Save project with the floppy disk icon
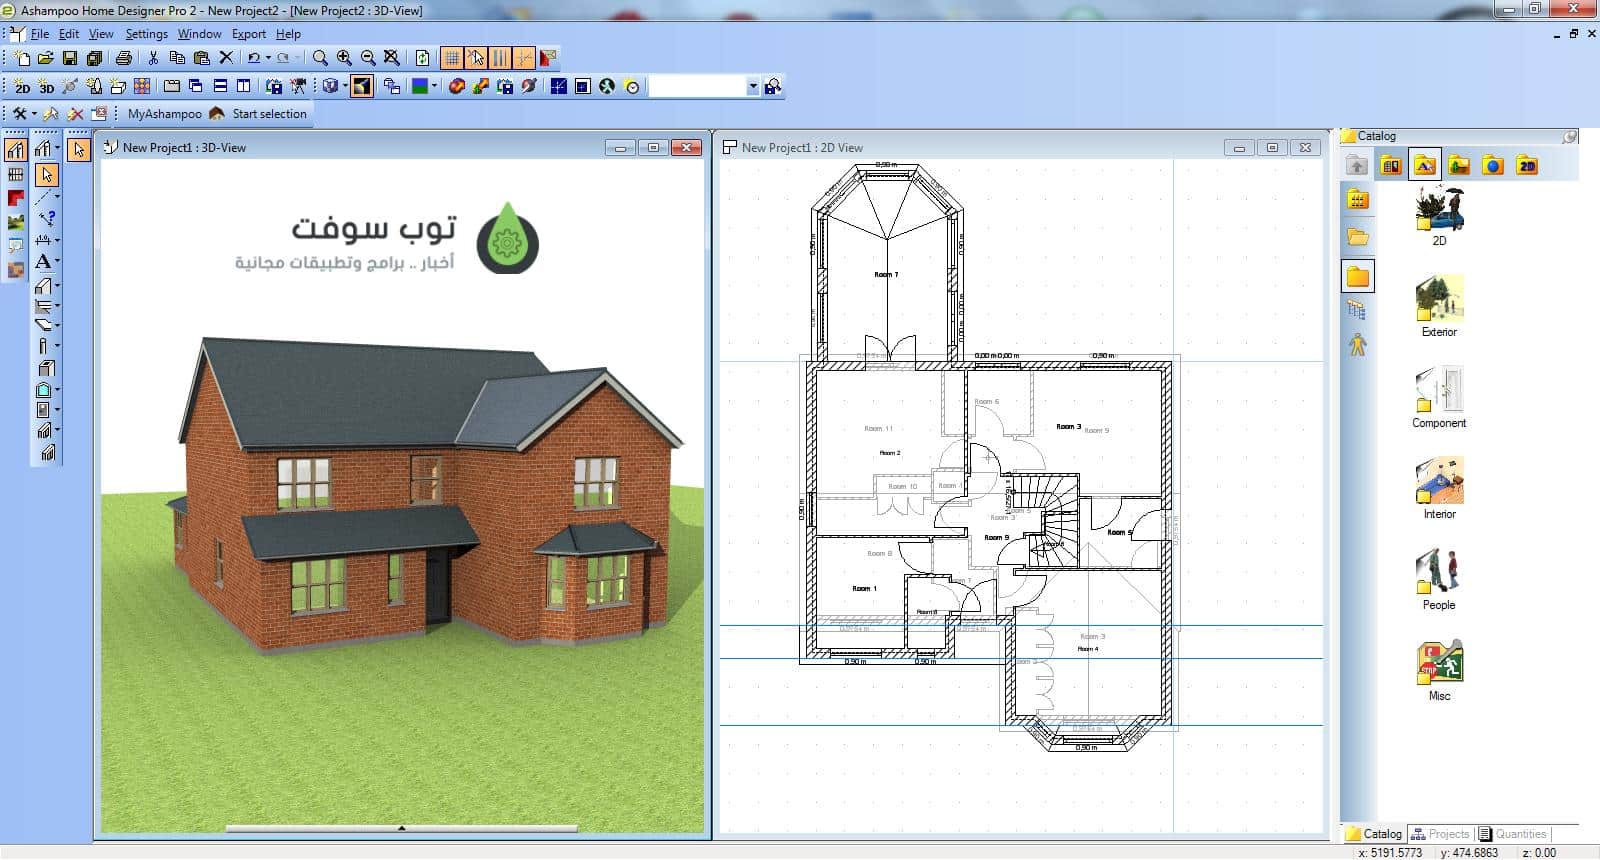This screenshot has width=1600, height=860. [x=70, y=58]
